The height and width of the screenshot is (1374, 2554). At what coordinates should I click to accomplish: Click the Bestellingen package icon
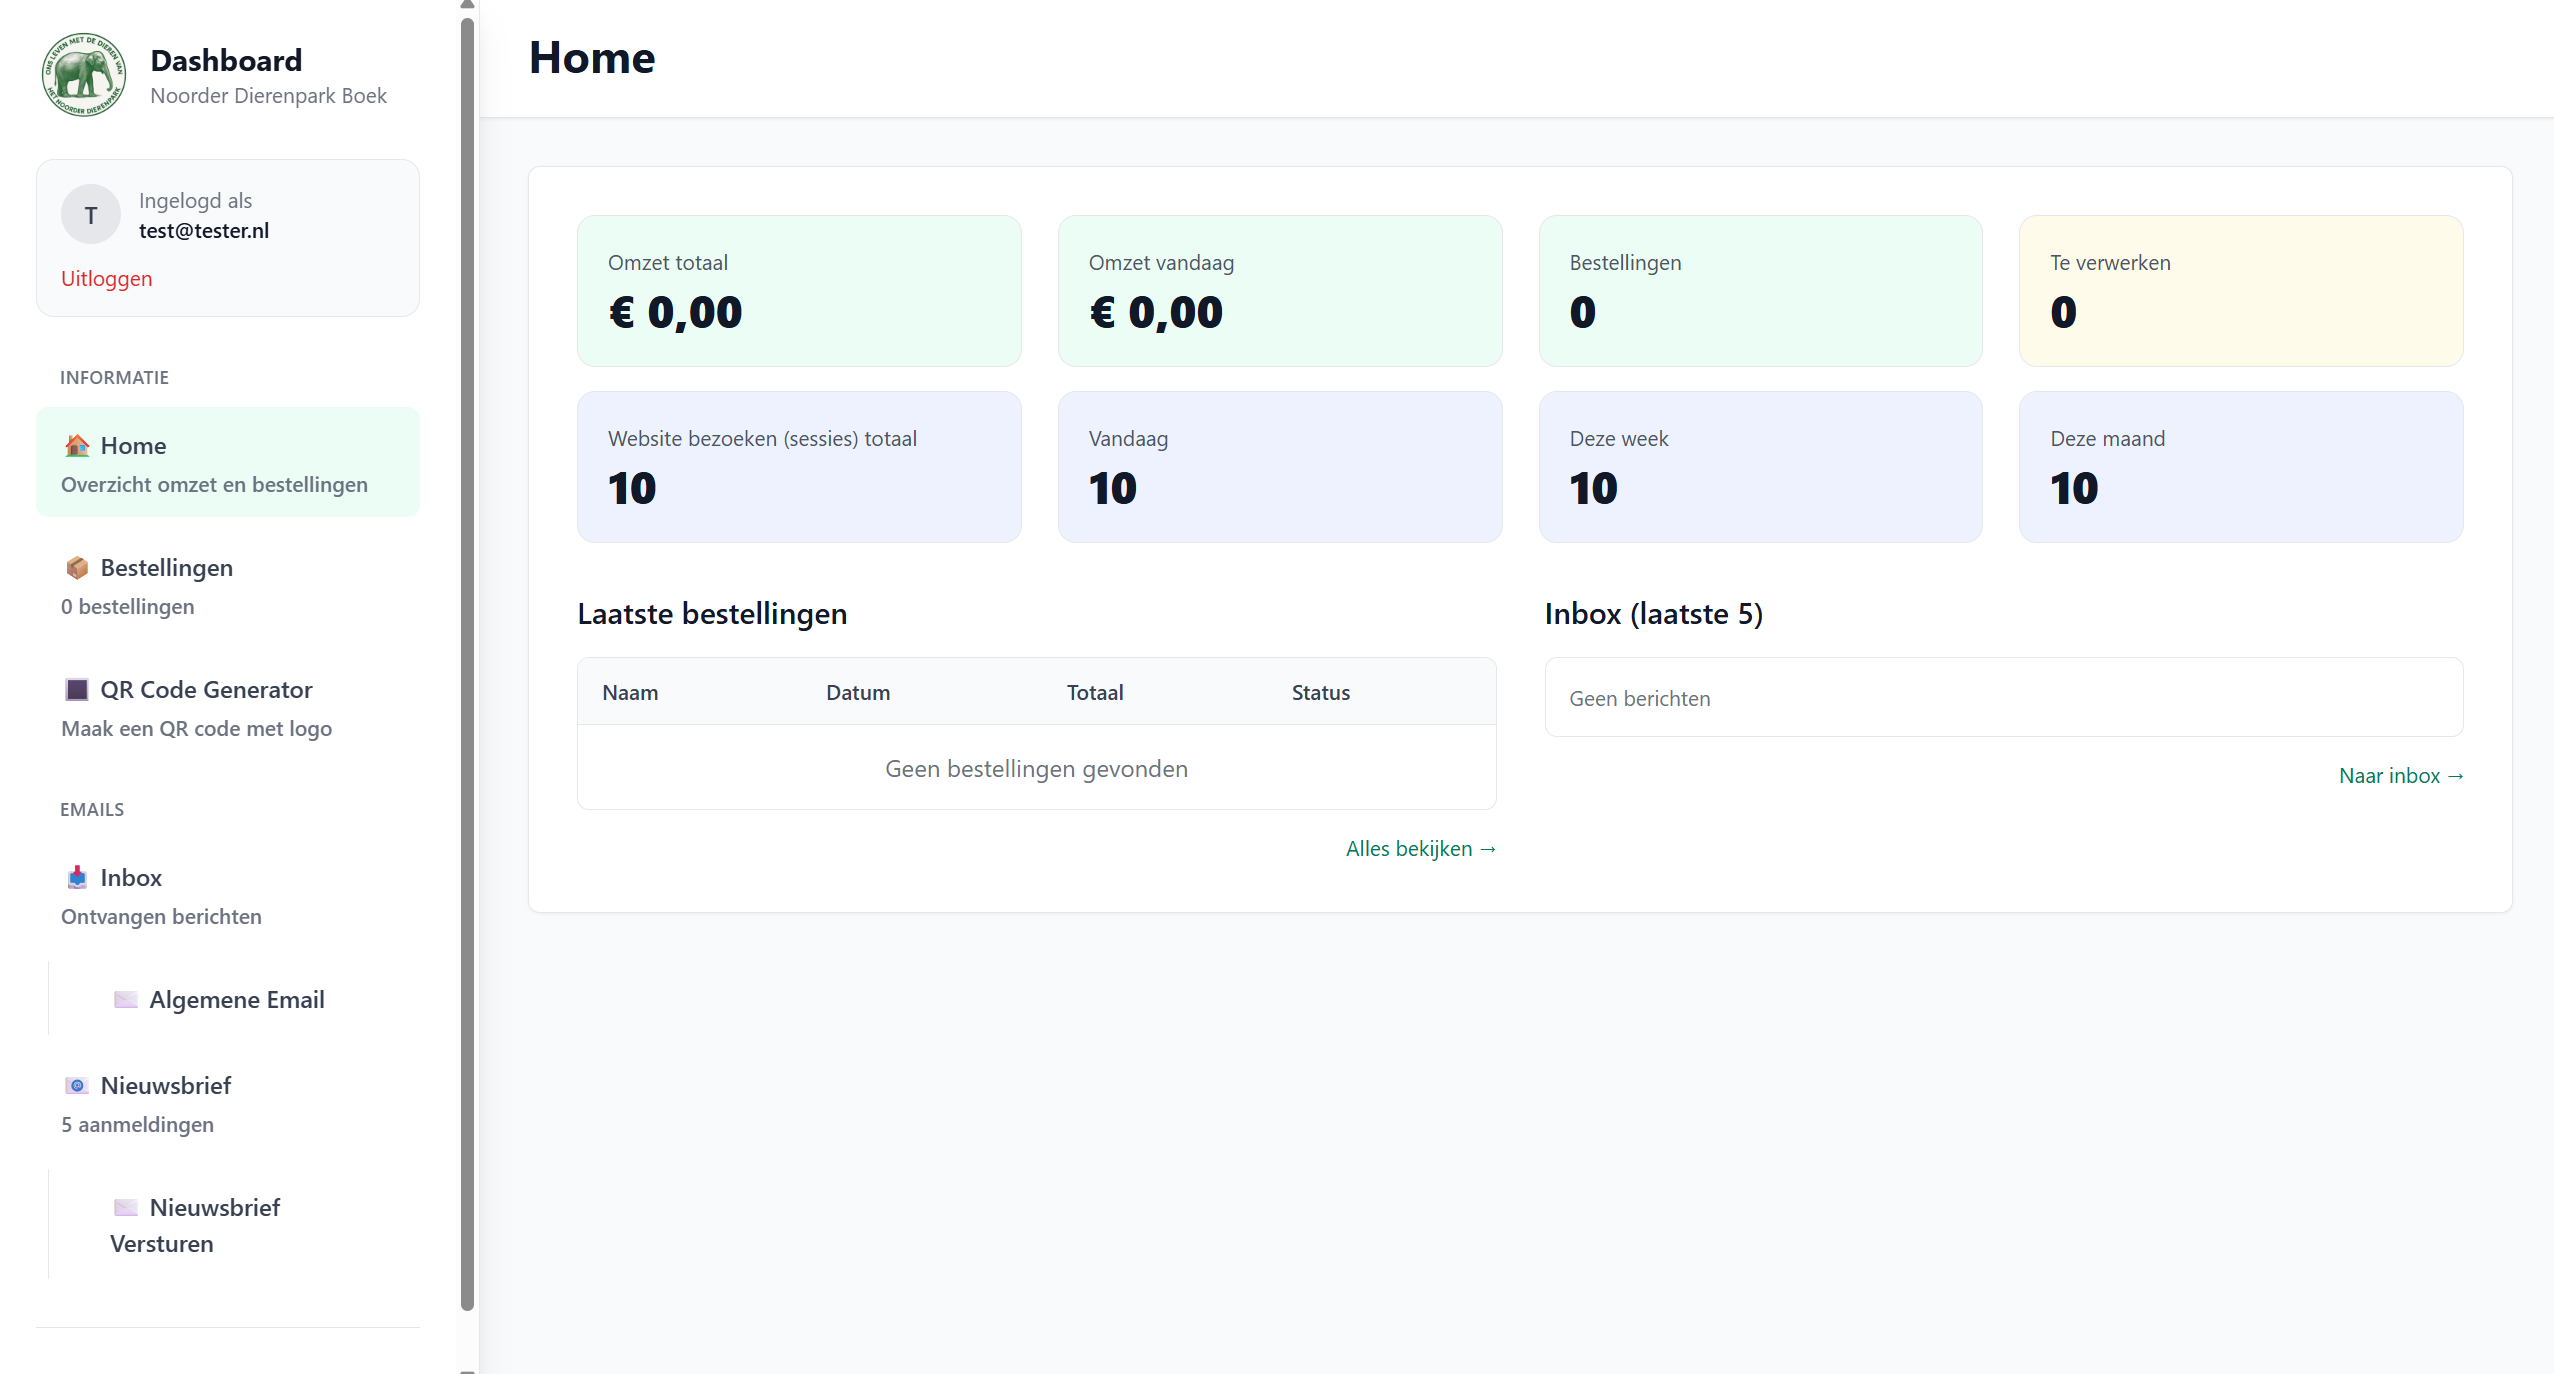point(77,567)
